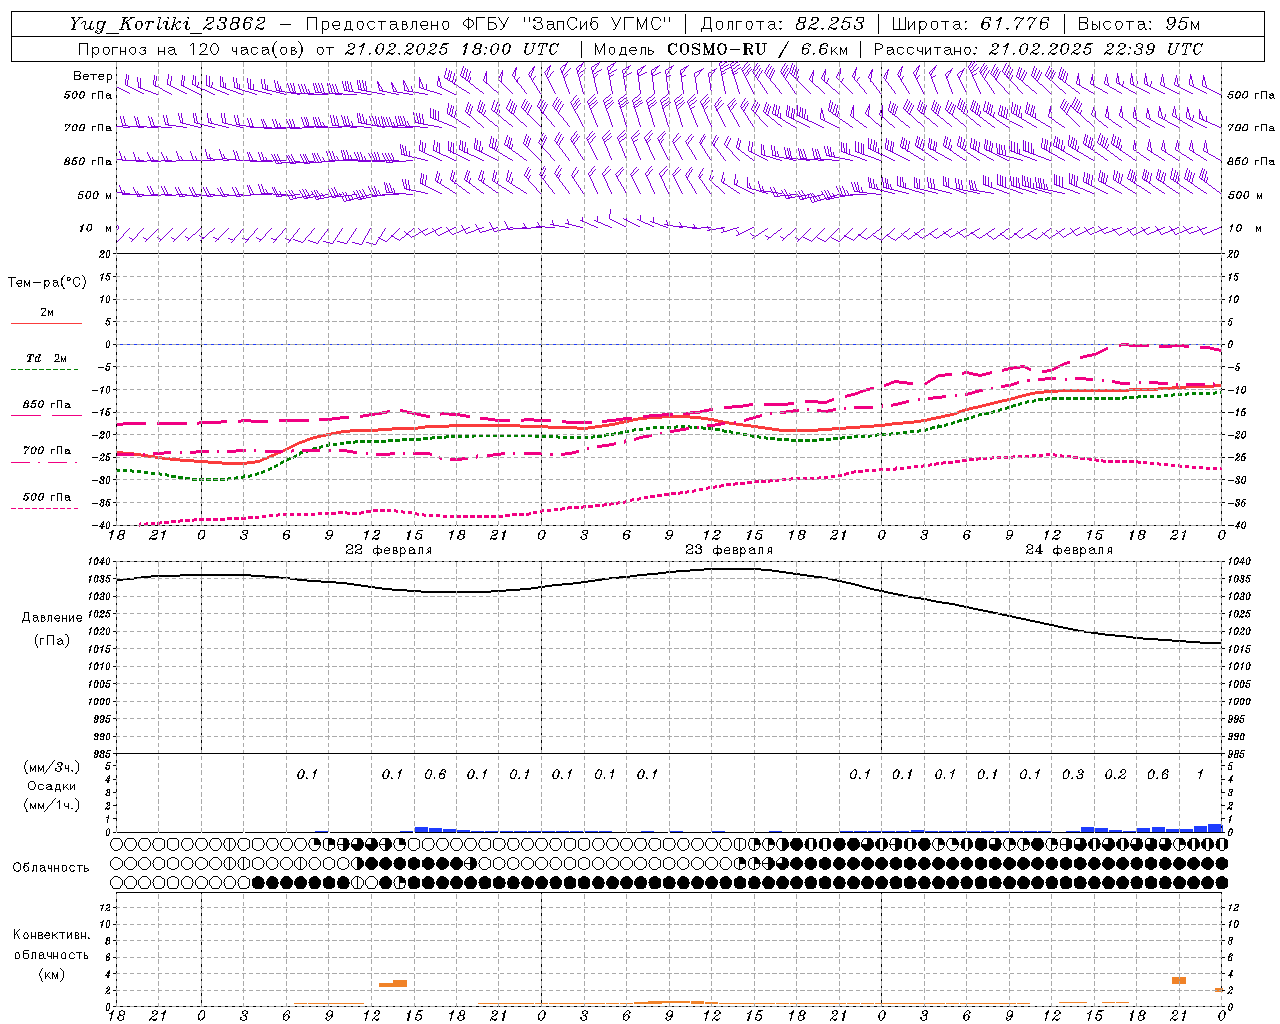1280x1024 pixels.
Task: Click the 'Облачность' cloud cover label
Action: [x=51, y=867]
